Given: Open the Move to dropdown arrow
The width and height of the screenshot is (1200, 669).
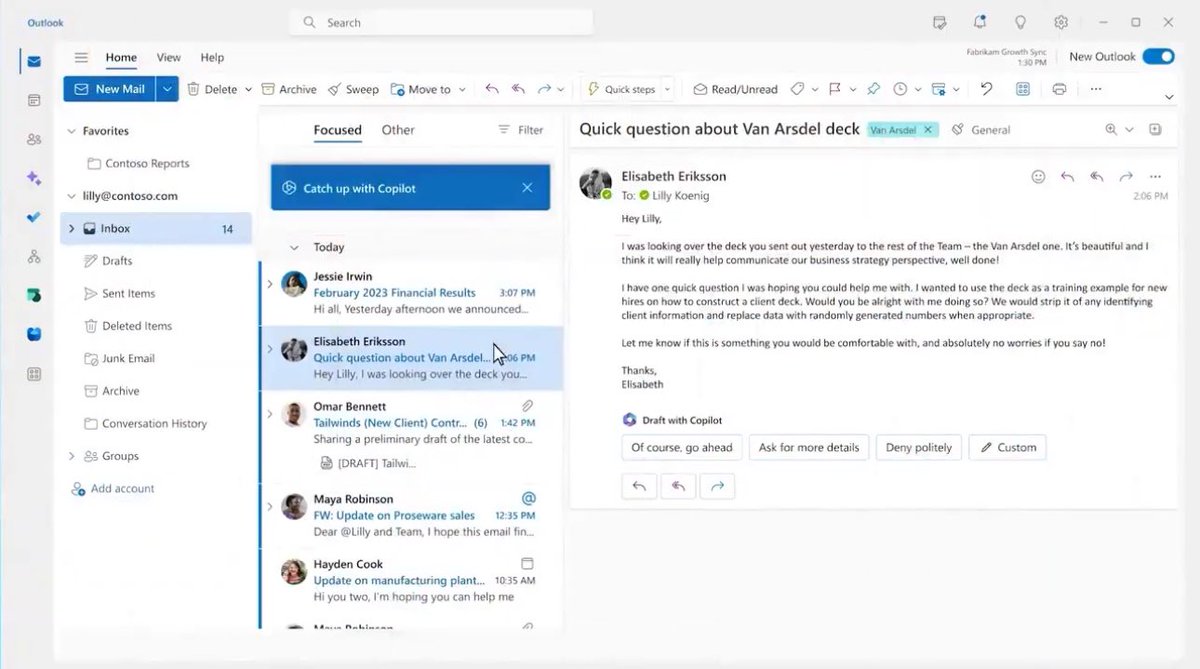Looking at the screenshot, I should pyautogui.click(x=462, y=89).
